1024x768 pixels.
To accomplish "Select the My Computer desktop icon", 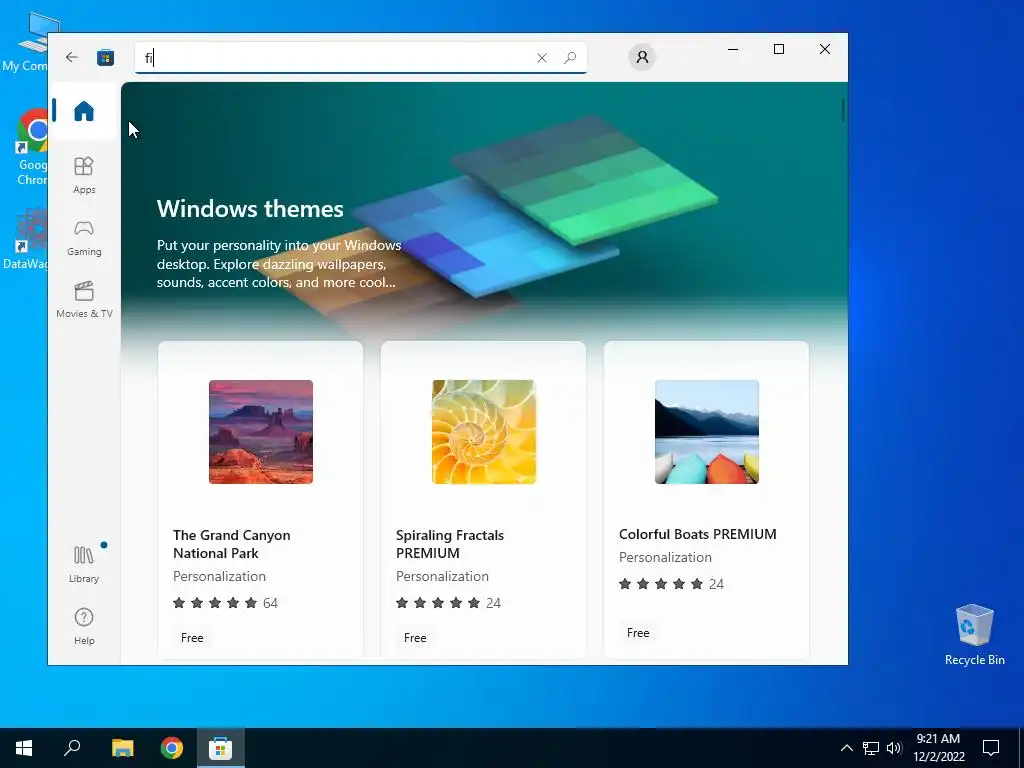I will coord(26,43).
